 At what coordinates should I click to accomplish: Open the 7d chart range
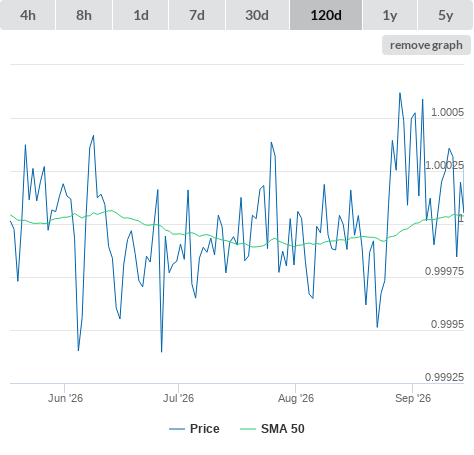point(197,15)
